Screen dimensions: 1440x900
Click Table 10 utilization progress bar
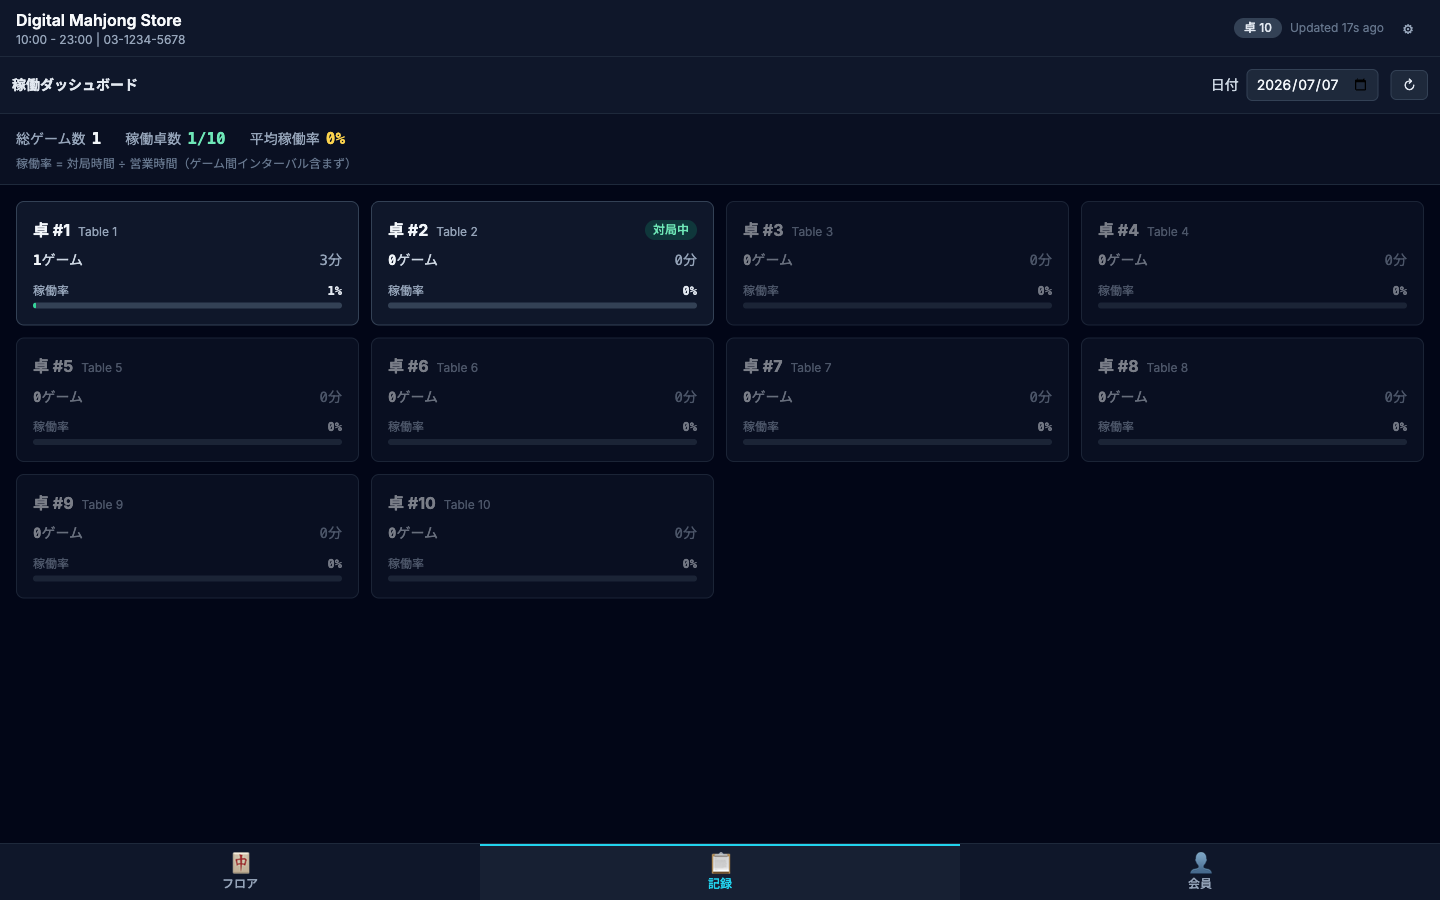[542, 578]
